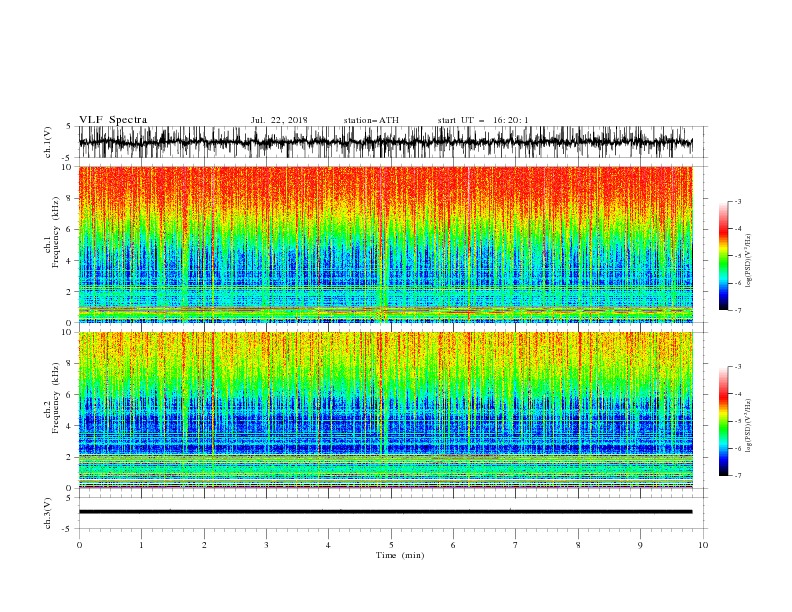Click time axis tick label "6"
Image resolution: width=792 pixels, height=612 pixels.
453,545
